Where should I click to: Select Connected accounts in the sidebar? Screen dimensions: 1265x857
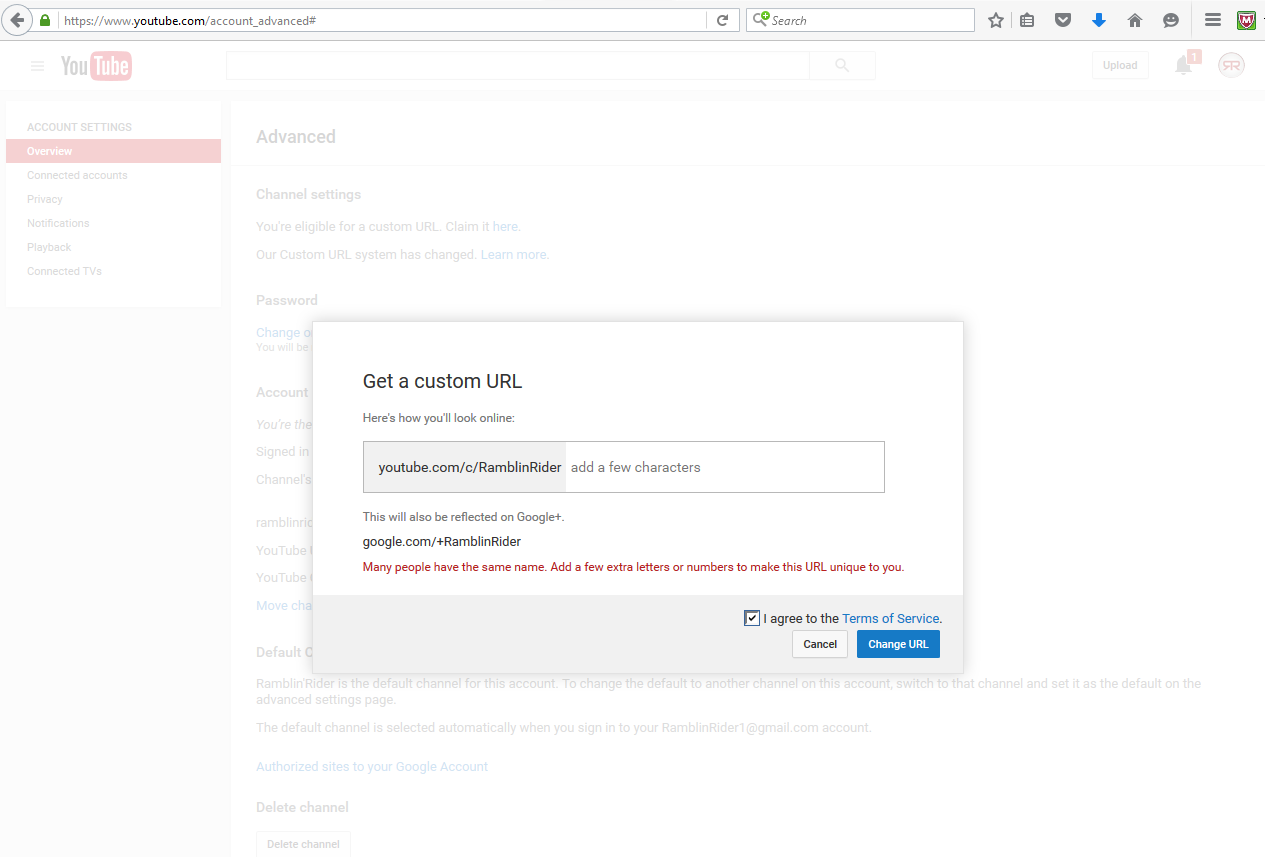(x=77, y=175)
